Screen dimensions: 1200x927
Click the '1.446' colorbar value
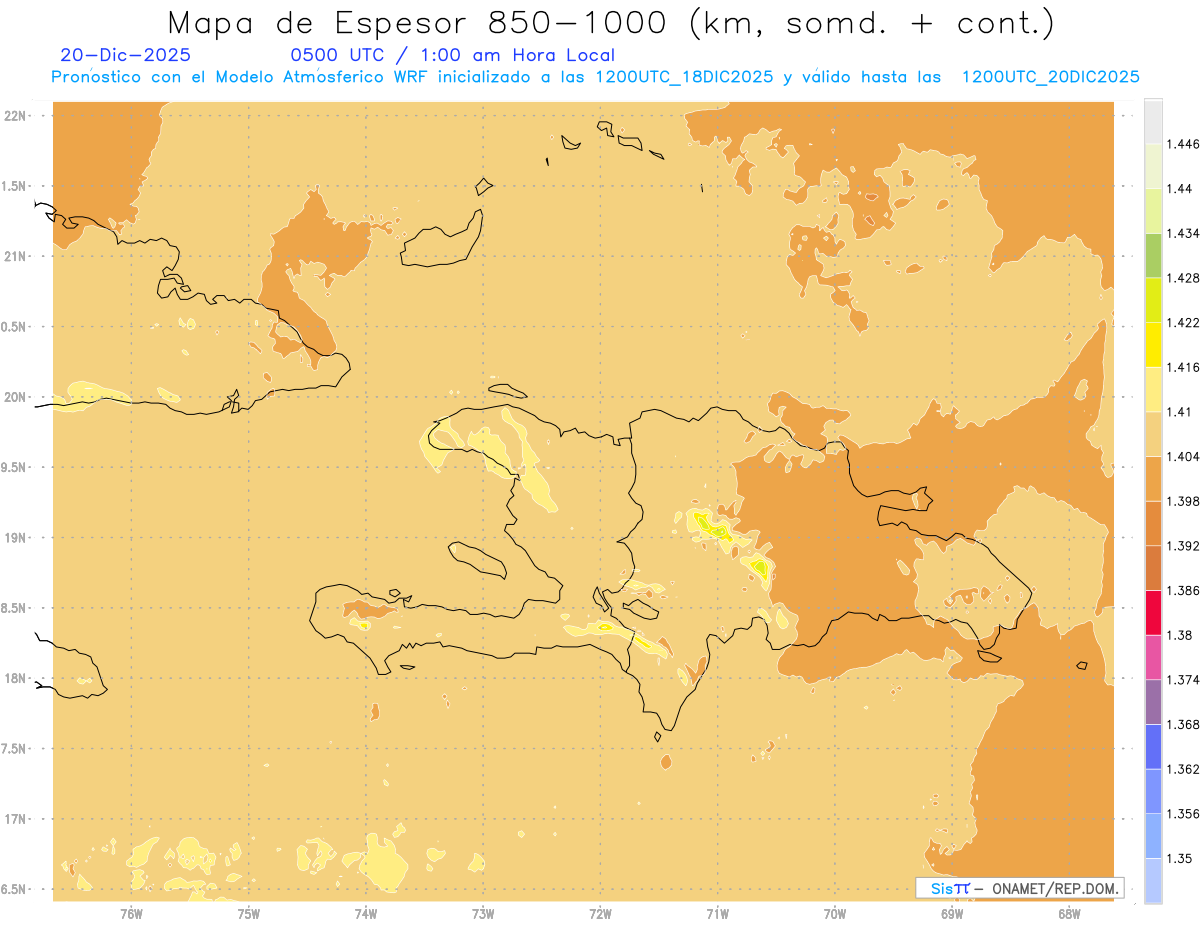(1183, 144)
